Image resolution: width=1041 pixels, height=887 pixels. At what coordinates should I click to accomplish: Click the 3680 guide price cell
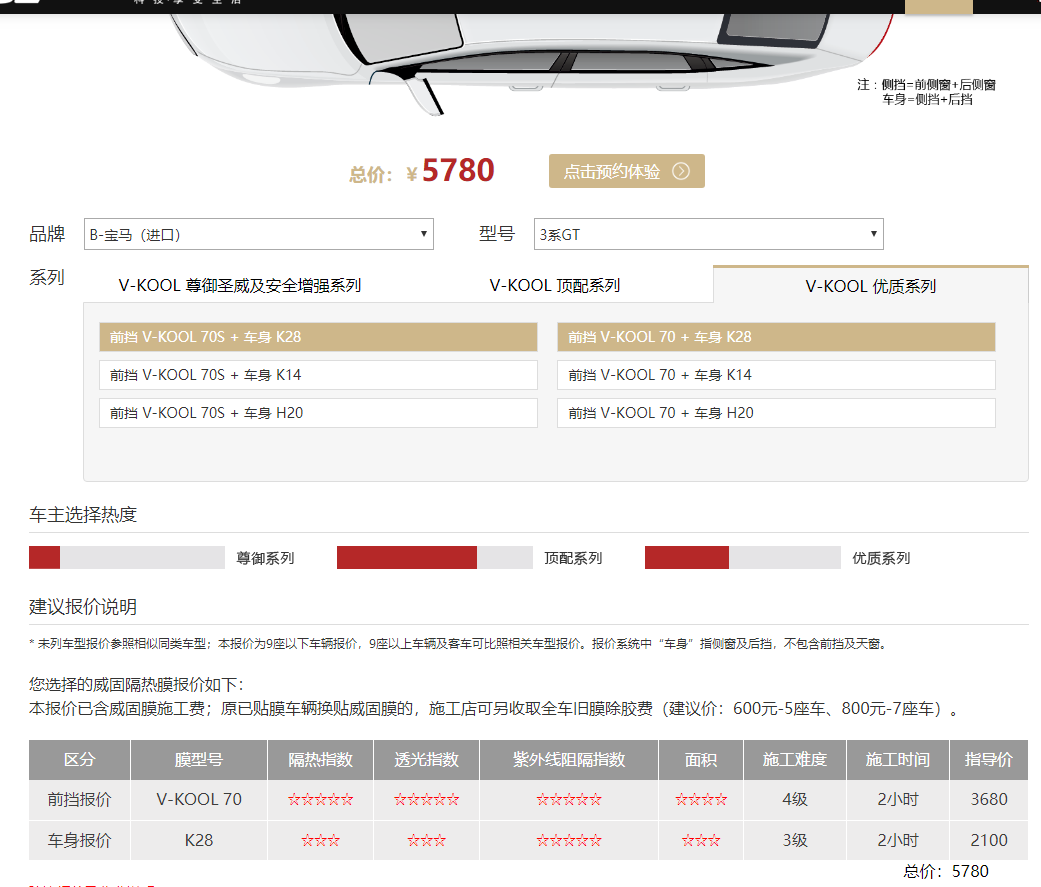pos(989,799)
